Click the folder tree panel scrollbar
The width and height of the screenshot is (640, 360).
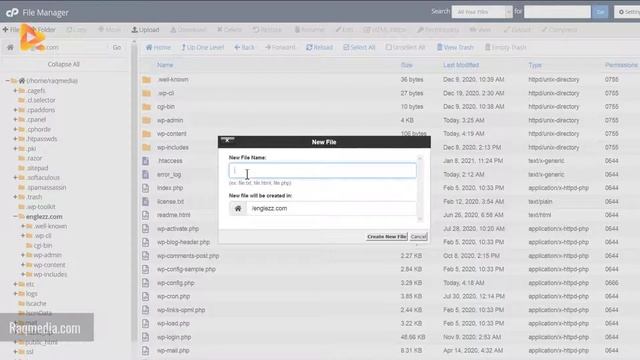tap(134, 192)
